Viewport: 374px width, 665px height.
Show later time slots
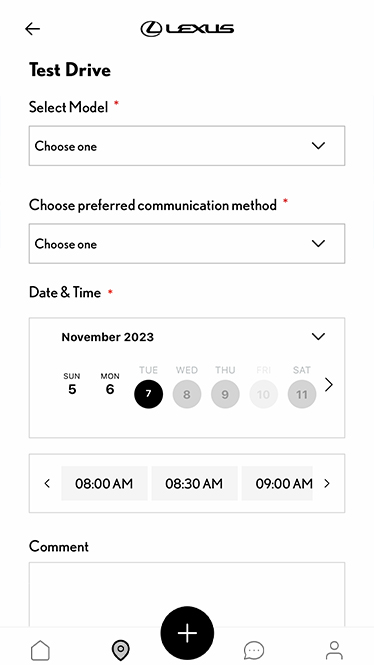coord(327,483)
